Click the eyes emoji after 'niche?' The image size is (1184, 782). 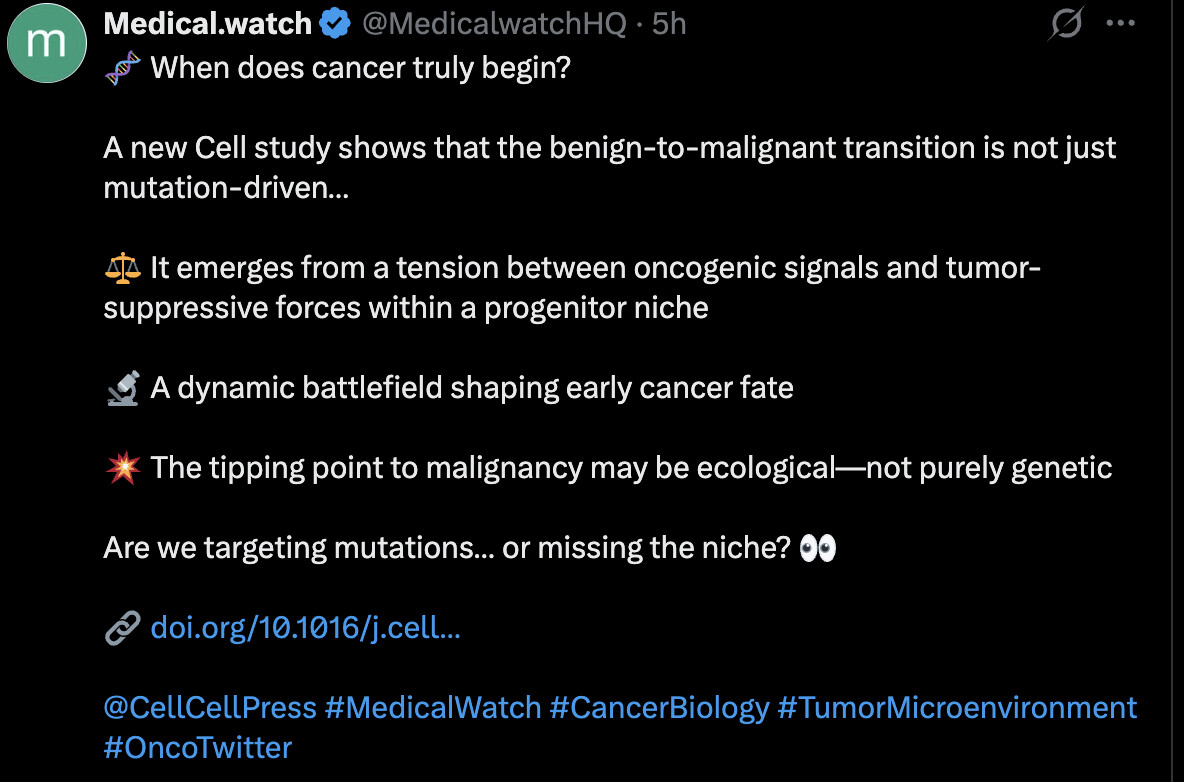tap(818, 548)
